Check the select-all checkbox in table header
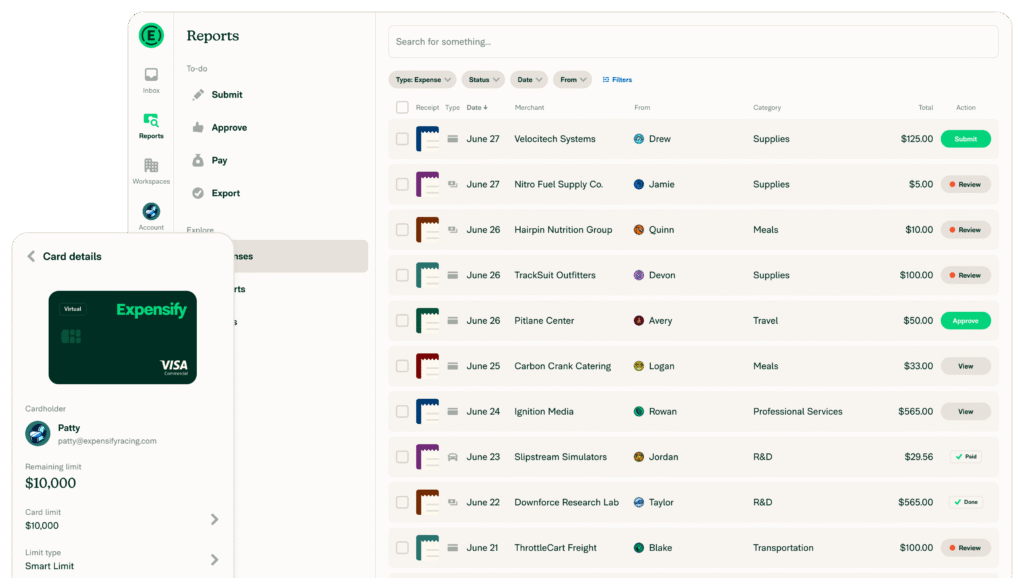Image resolution: width=1024 pixels, height=578 pixels. (402, 107)
